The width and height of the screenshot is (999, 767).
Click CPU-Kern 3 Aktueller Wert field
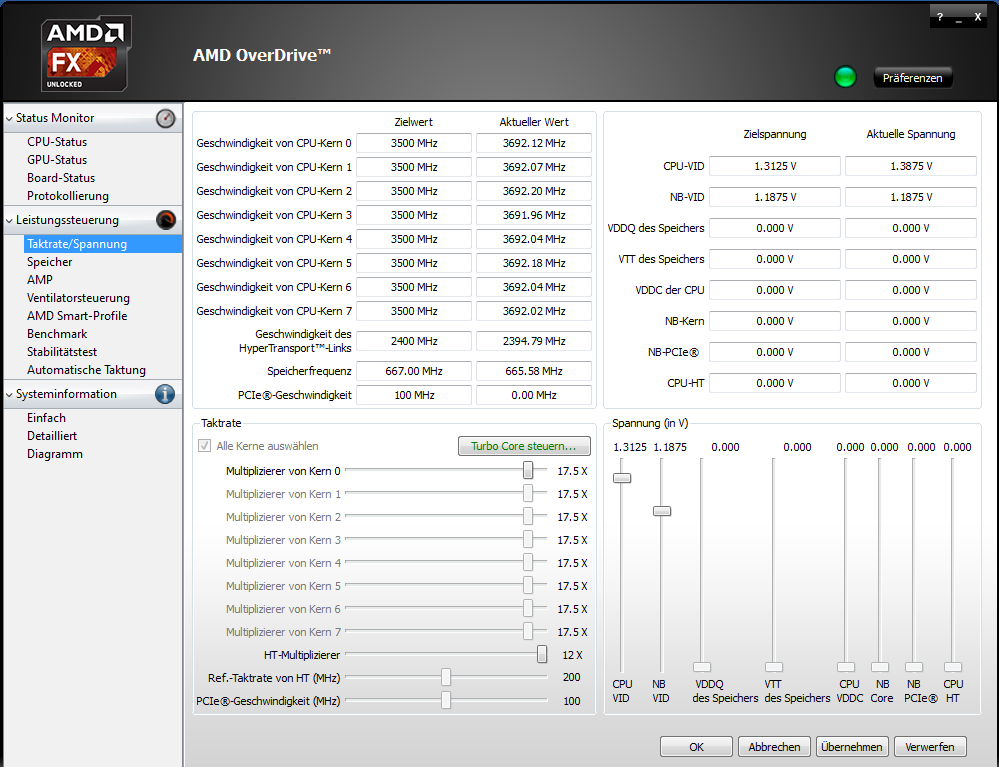tap(534, 215)
